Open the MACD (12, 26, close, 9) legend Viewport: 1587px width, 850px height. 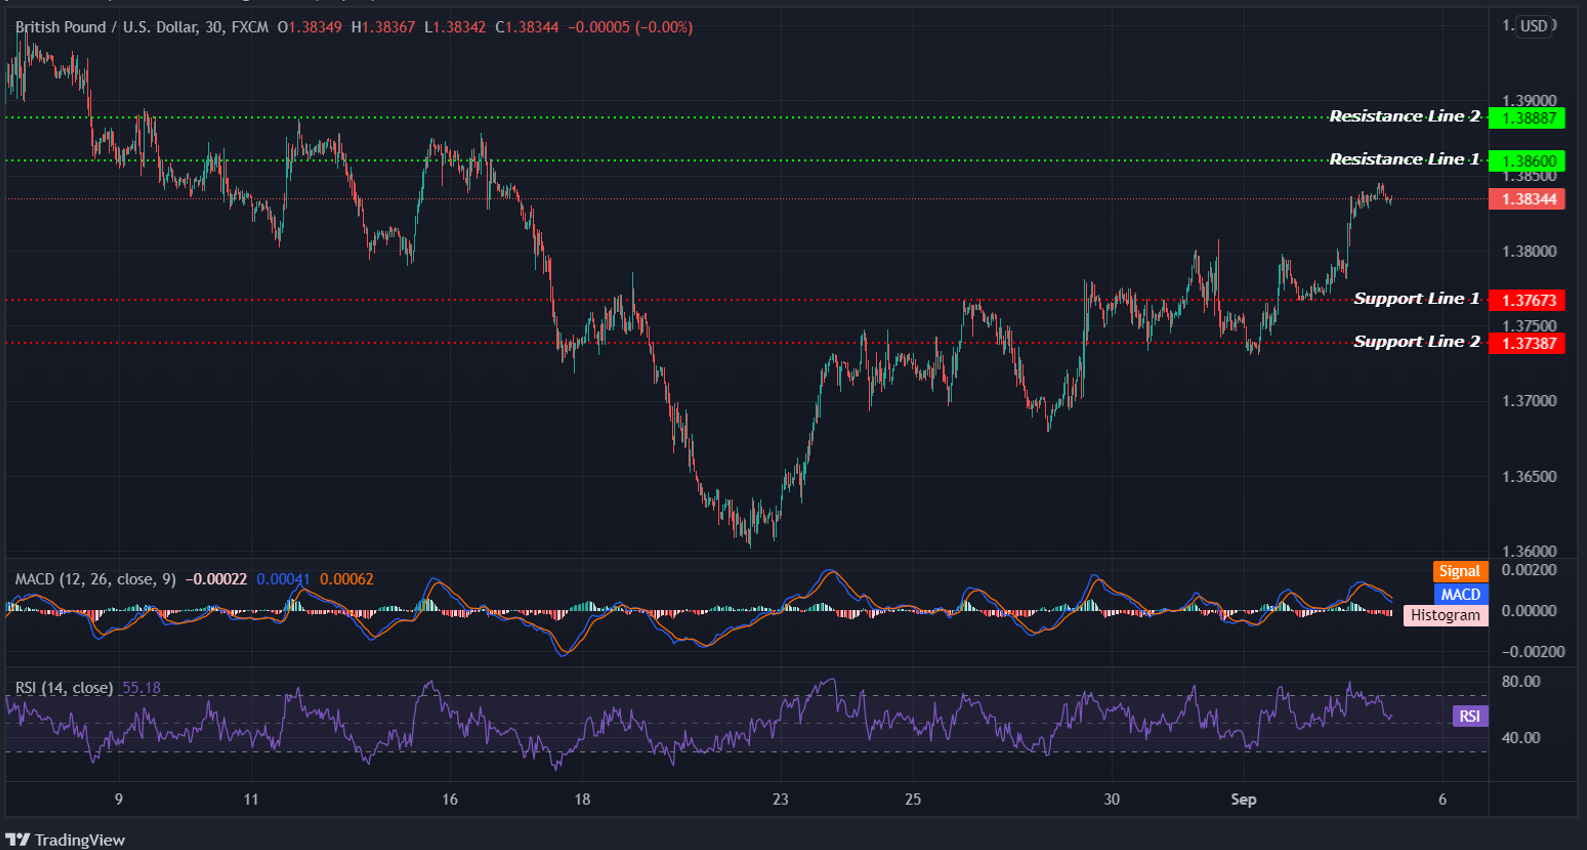click(95, 579)
